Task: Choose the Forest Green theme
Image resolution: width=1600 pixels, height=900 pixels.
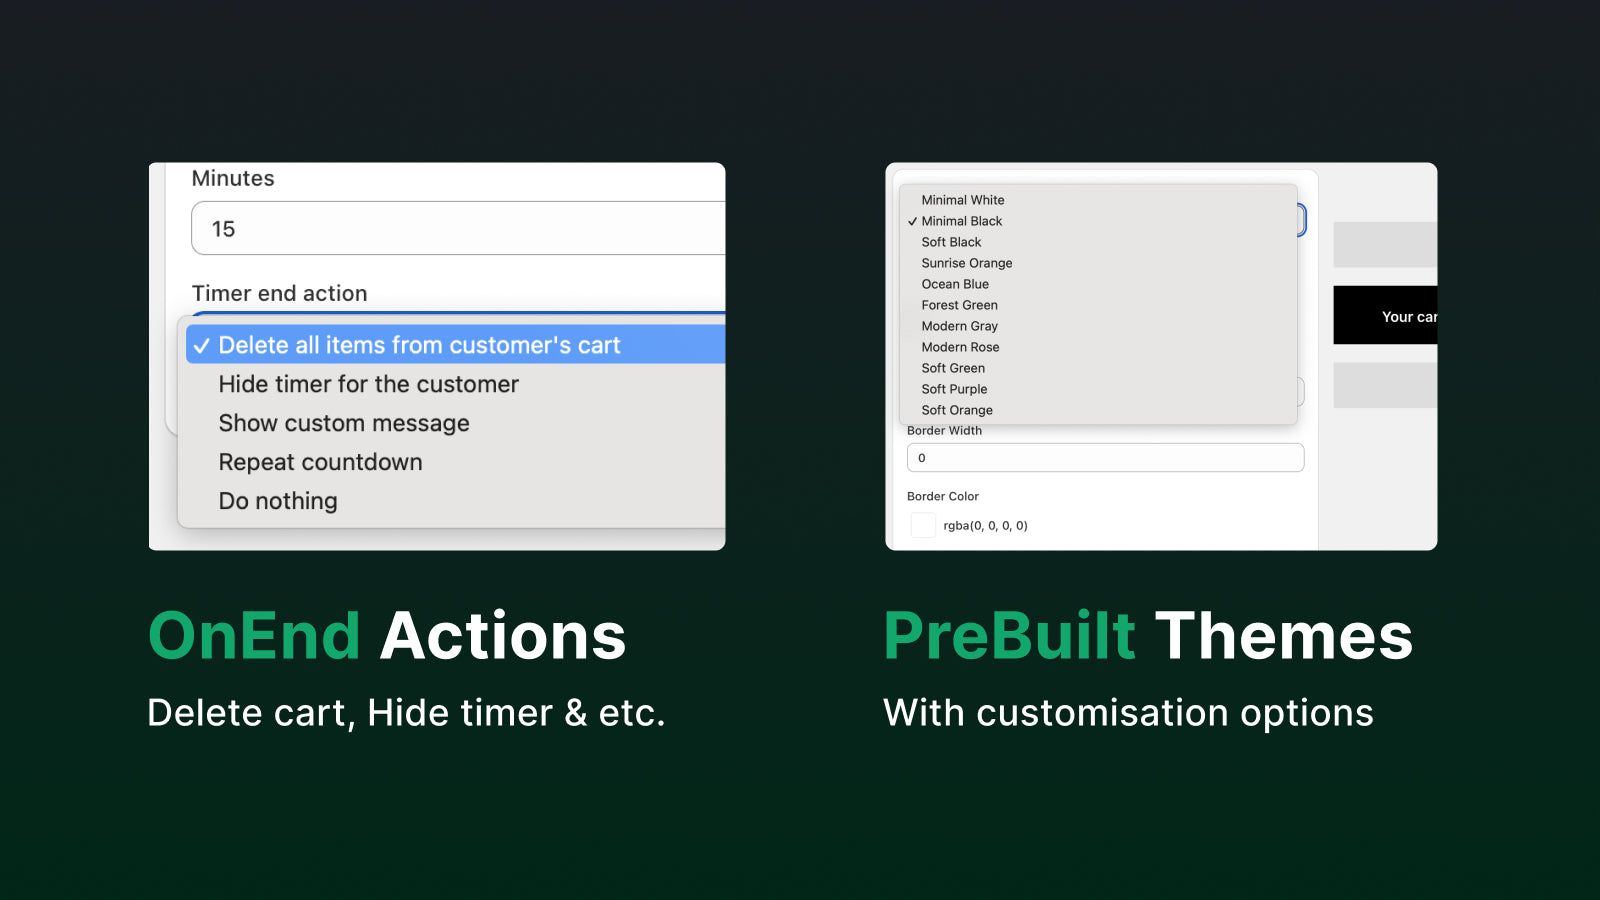Action: pyautogui.click(x=959, y=304)
